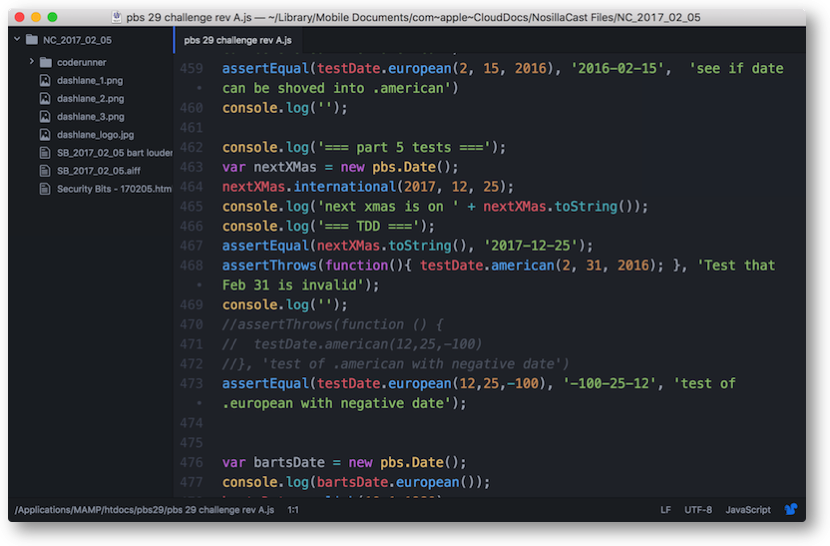
Task: Open dashlane_3.png in the tree view
Action: click(90, 116)
